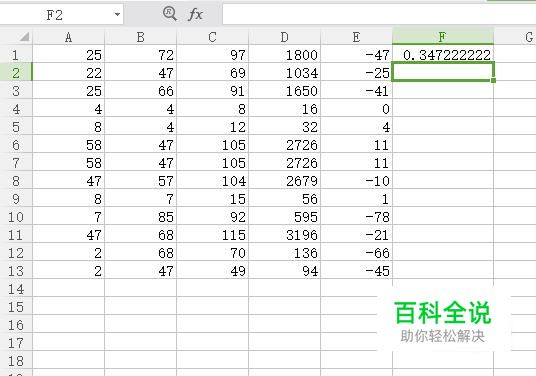Click cell C3 with value 91
This screenshot has width=536, height=376.
213,91
